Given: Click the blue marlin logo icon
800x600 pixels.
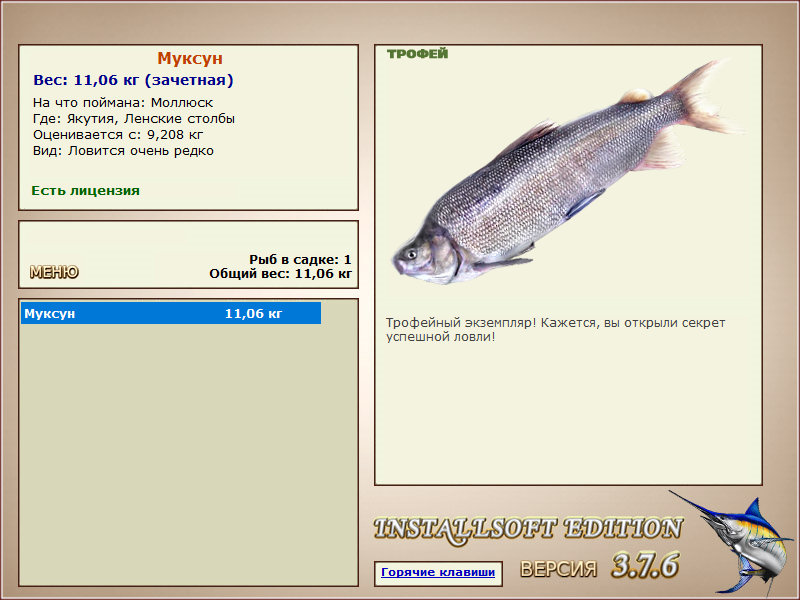Looking at the screenshot, I should tap(732, 542).
